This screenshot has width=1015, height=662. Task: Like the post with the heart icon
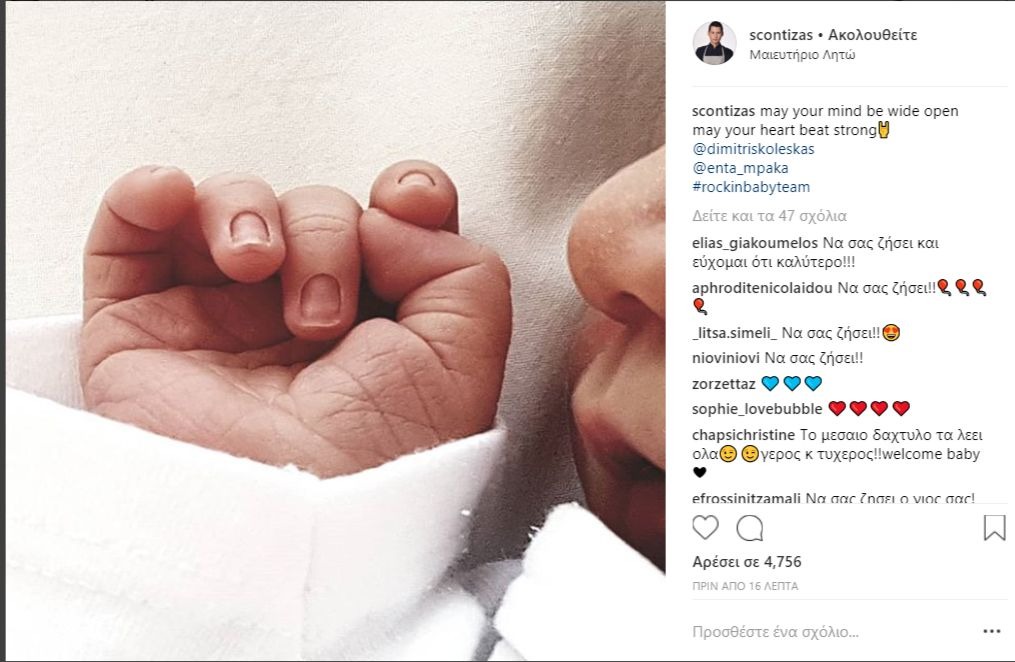click(x=705, y=528)
